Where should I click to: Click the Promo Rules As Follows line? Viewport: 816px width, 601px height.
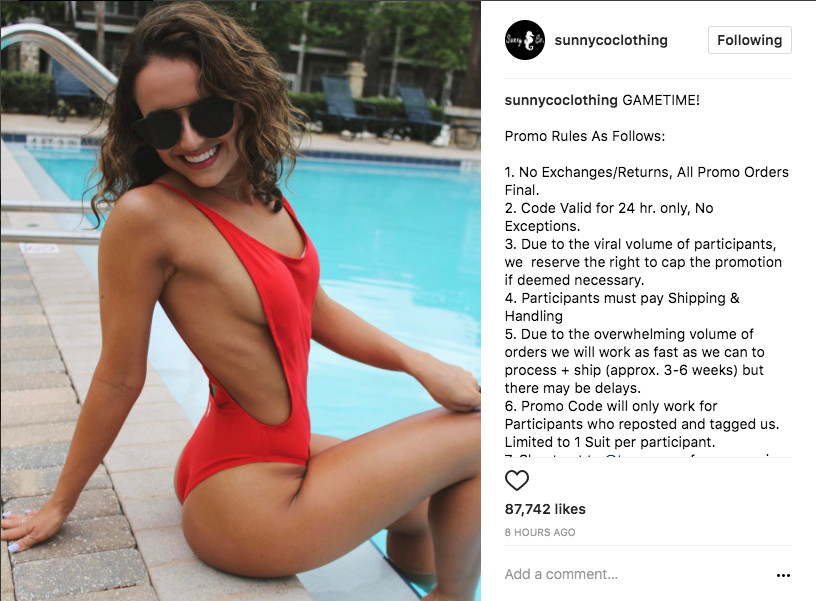(585, 136)
